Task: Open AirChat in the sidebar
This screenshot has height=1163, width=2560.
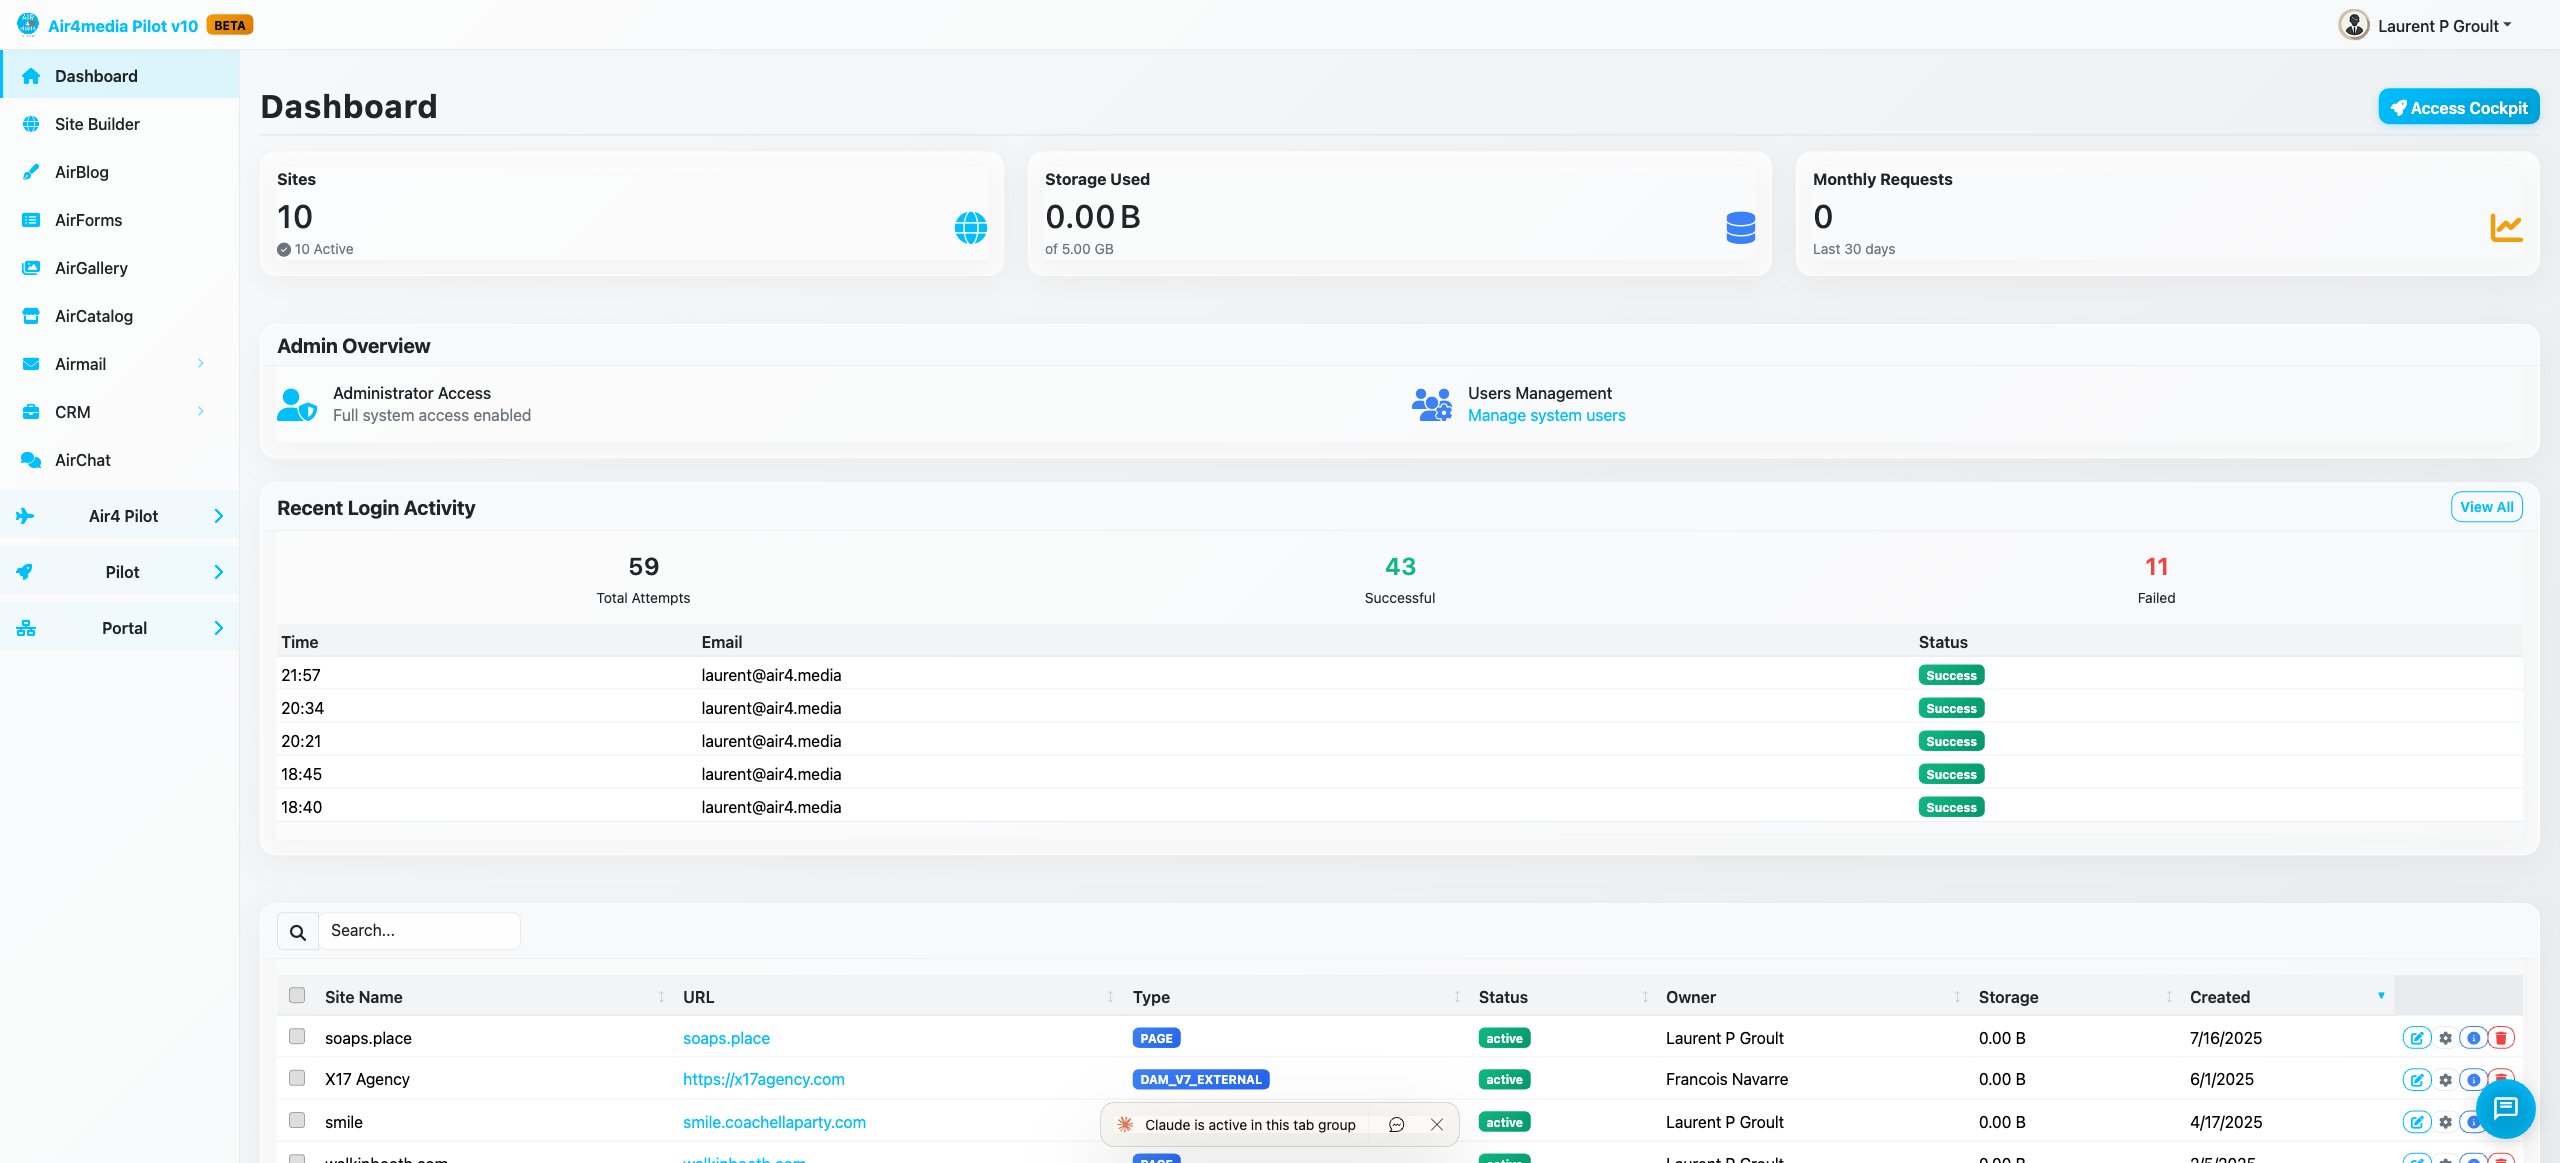Action: (83, 460)
